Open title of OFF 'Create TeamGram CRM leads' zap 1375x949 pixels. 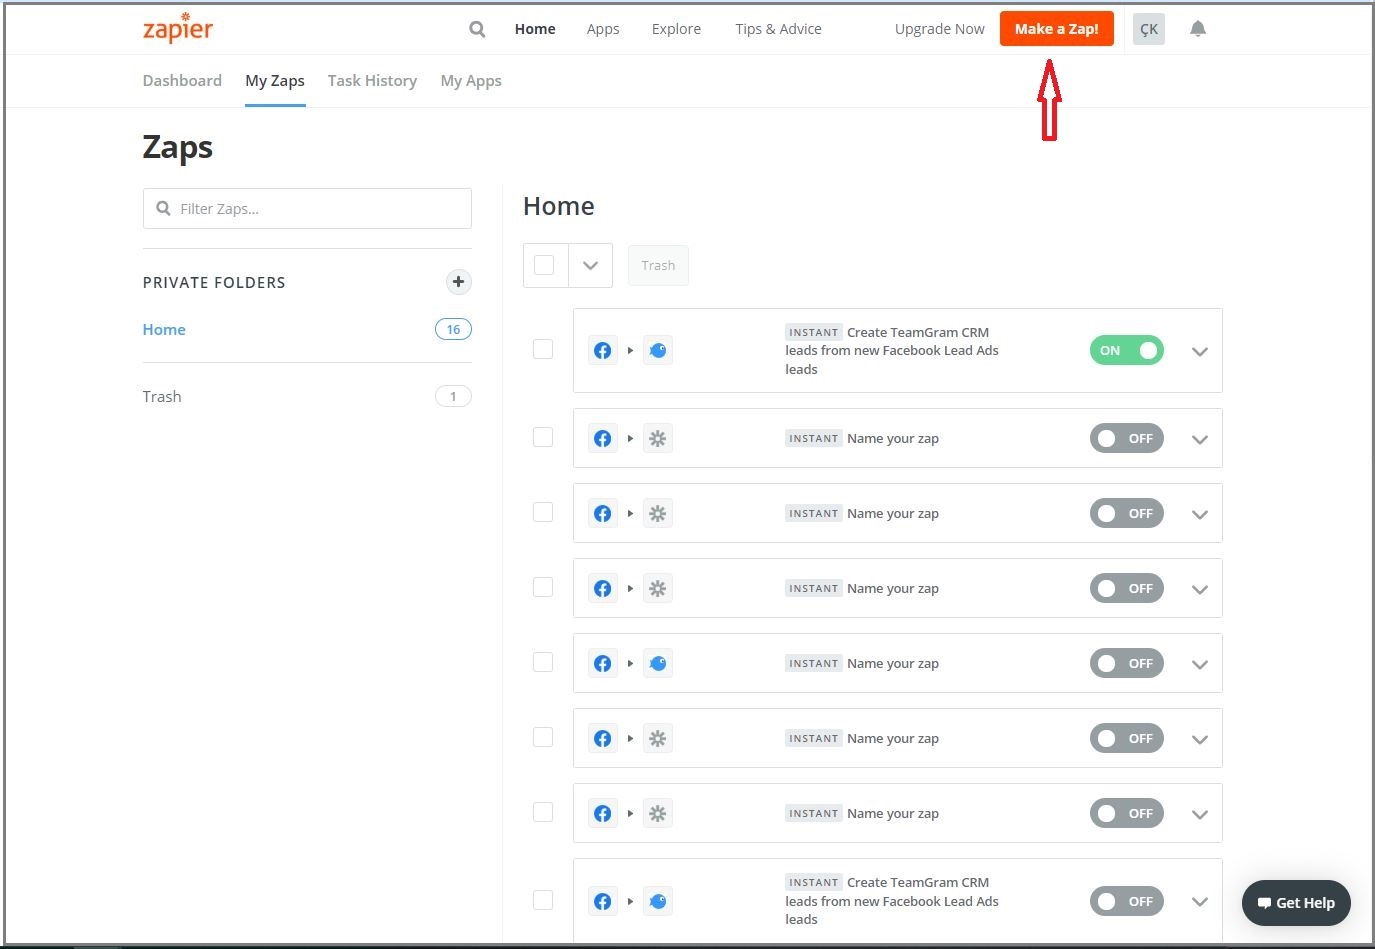(x=892, y=901)
